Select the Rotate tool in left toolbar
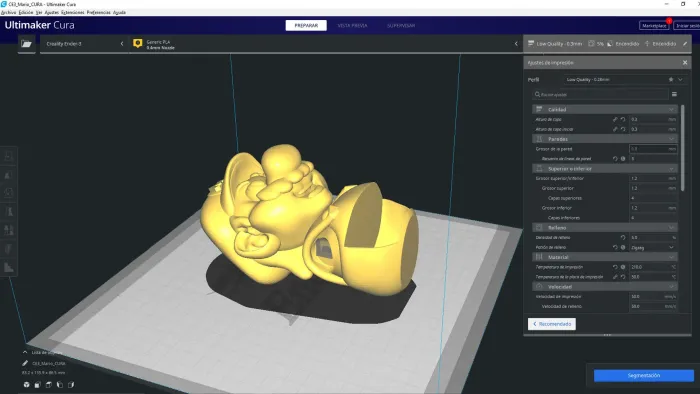 pyautogui.click(x=8, y=193)
